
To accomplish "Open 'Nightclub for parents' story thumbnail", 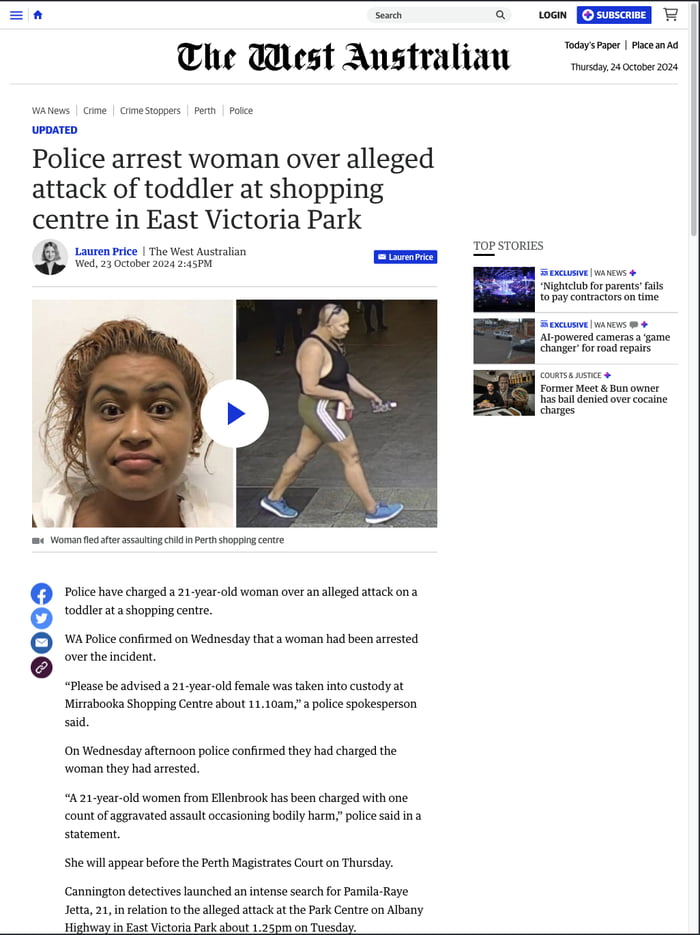I will click(504, 289).
